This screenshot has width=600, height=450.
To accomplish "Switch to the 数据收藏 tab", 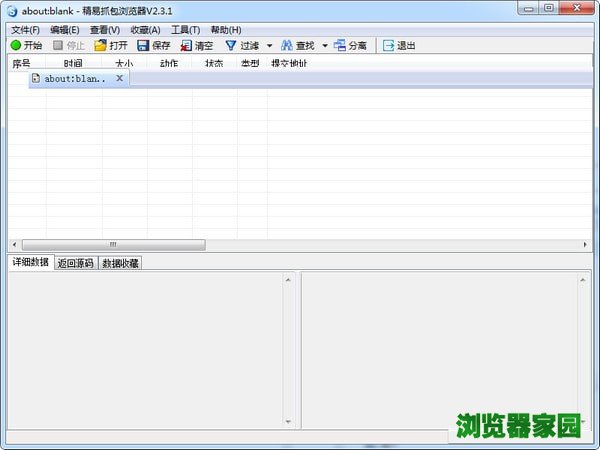I will pyautogui.click(x=121, y=263).
